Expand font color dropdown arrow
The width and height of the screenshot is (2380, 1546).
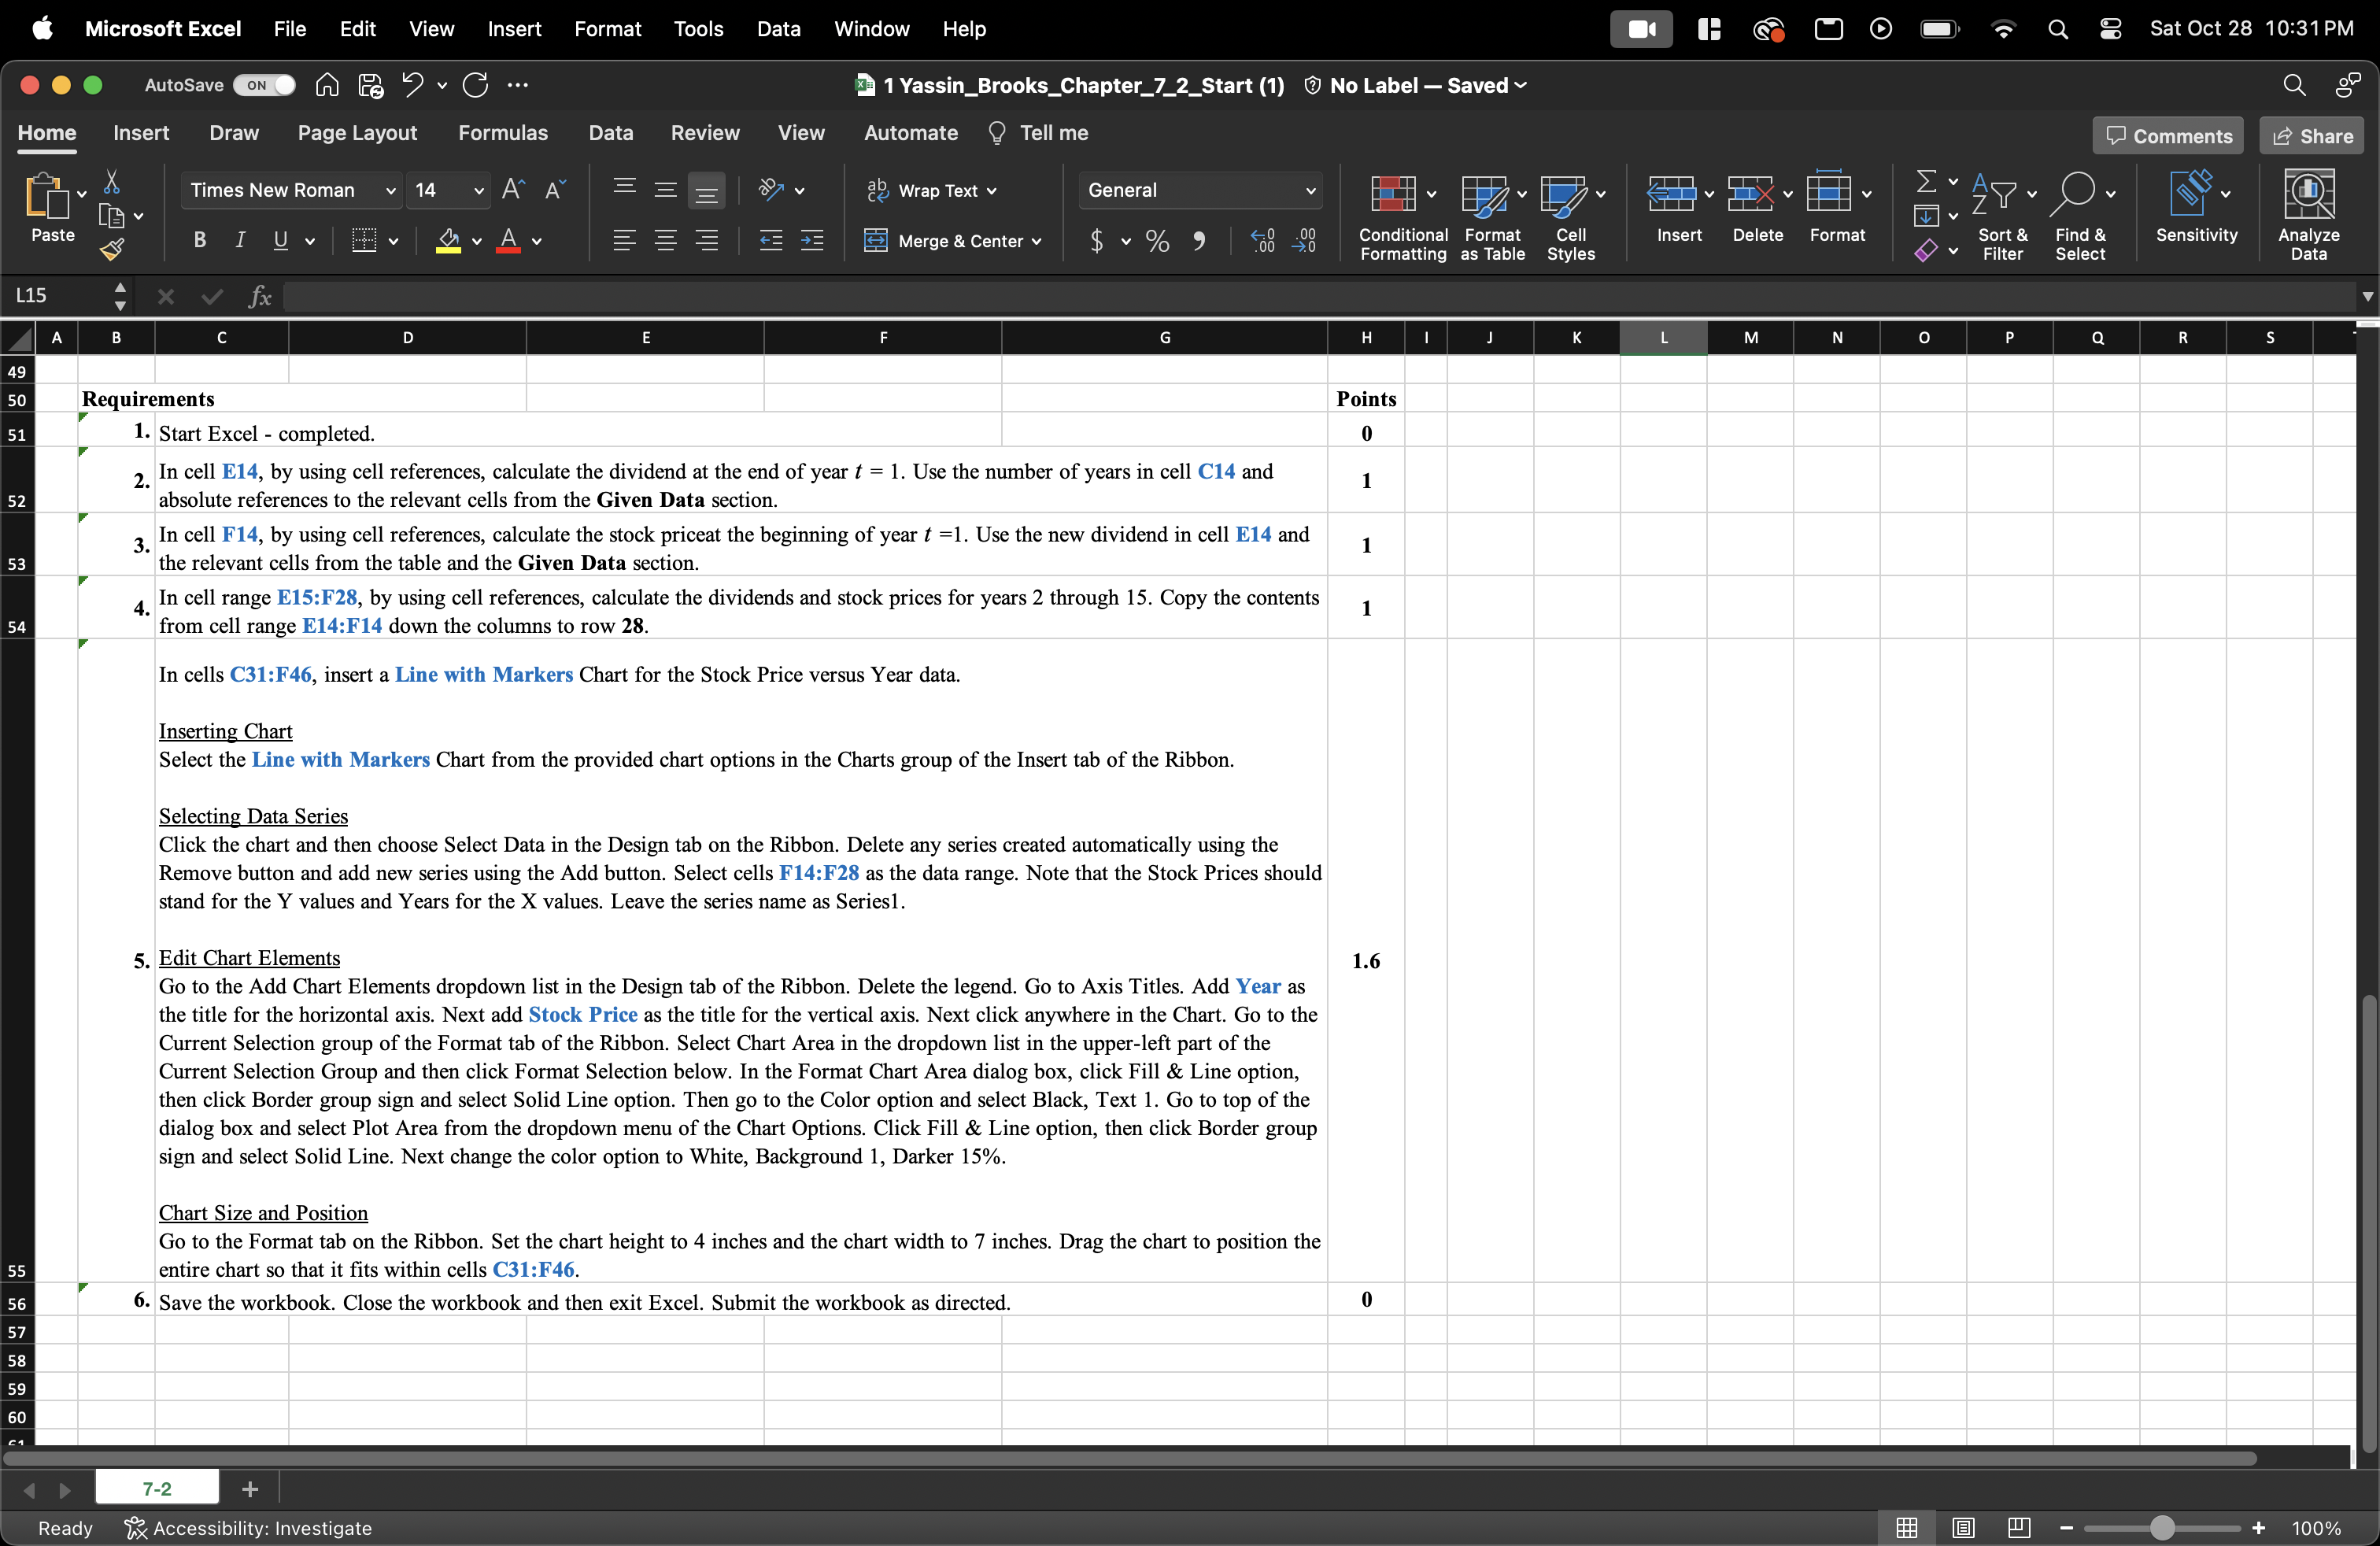point(537,241)
